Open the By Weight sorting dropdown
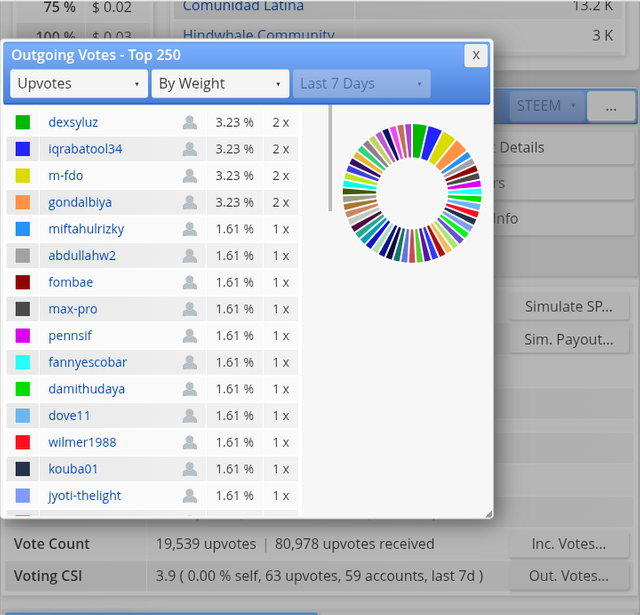The height and width of the screenshot is (615, 640). 220,84
